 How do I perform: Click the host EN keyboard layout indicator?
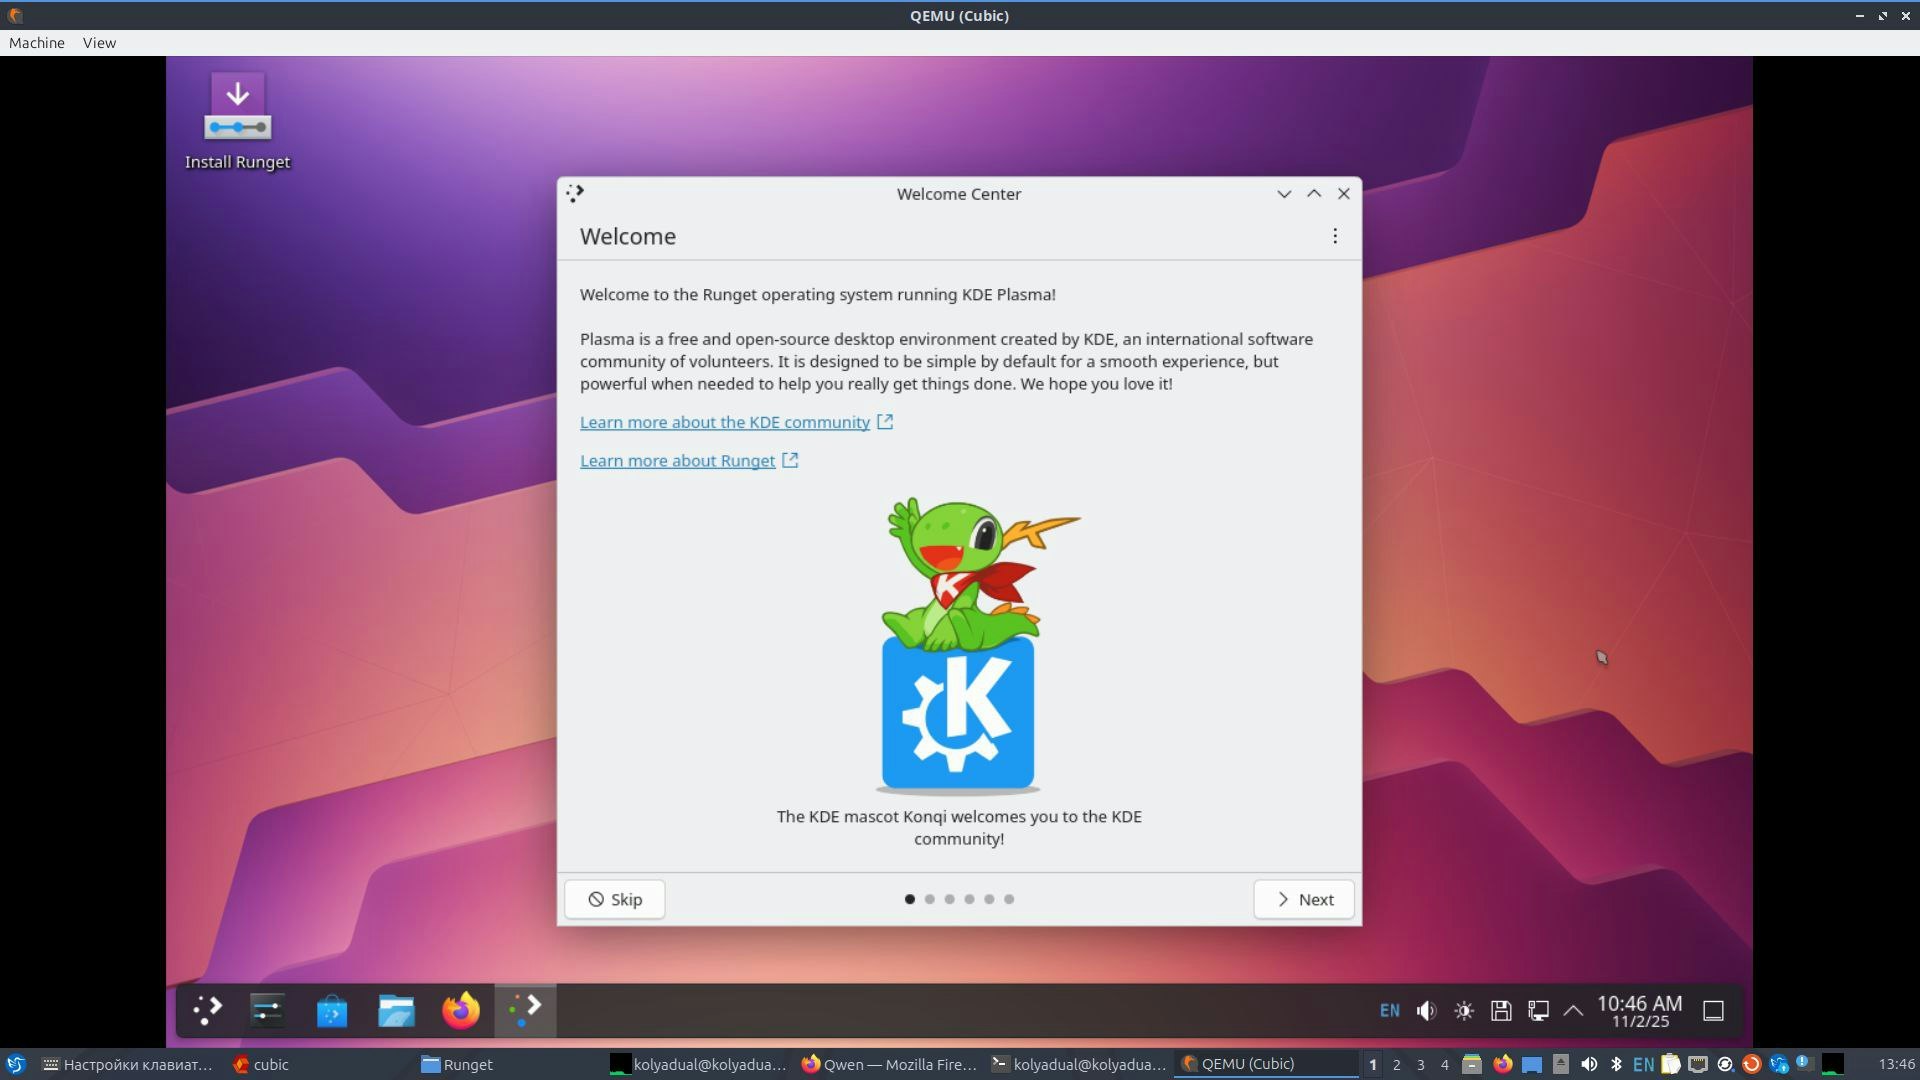click(x=1643, y=1064)
